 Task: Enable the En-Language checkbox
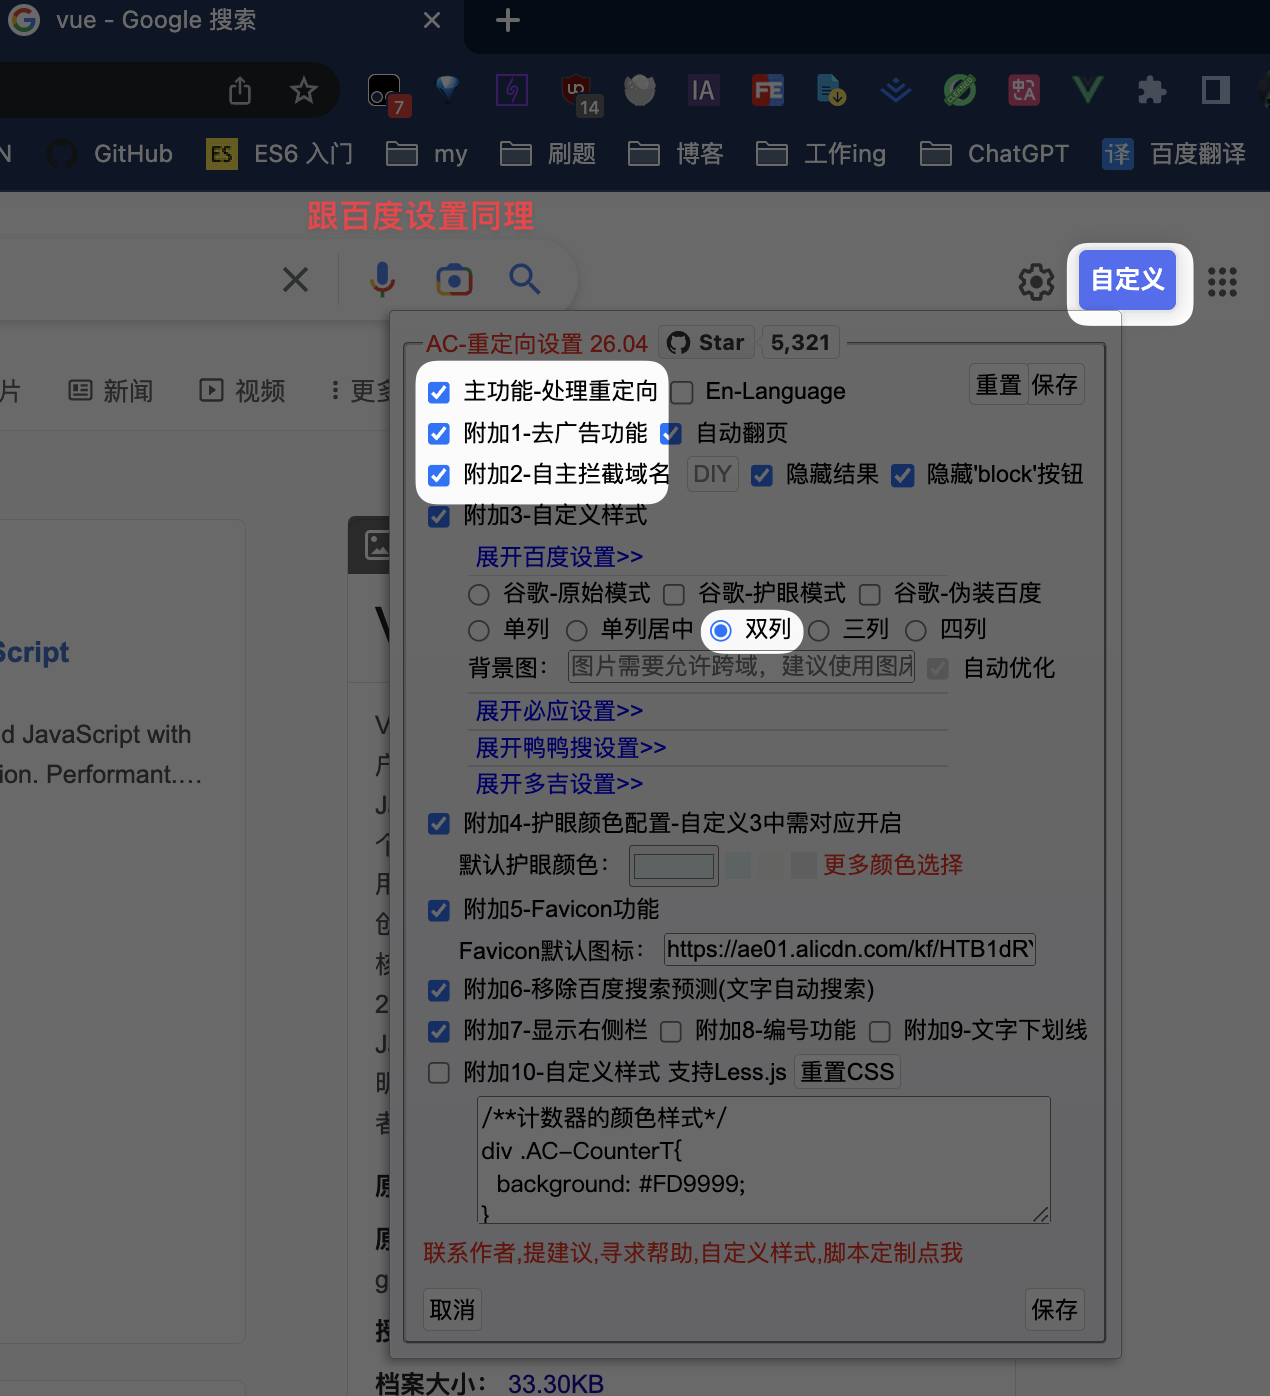681,392
